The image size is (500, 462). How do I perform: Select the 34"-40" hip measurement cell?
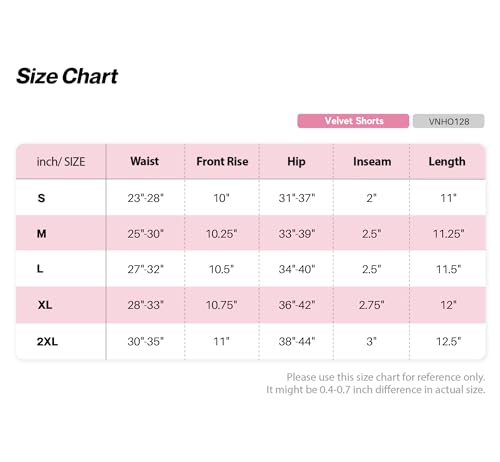point(297,269)
